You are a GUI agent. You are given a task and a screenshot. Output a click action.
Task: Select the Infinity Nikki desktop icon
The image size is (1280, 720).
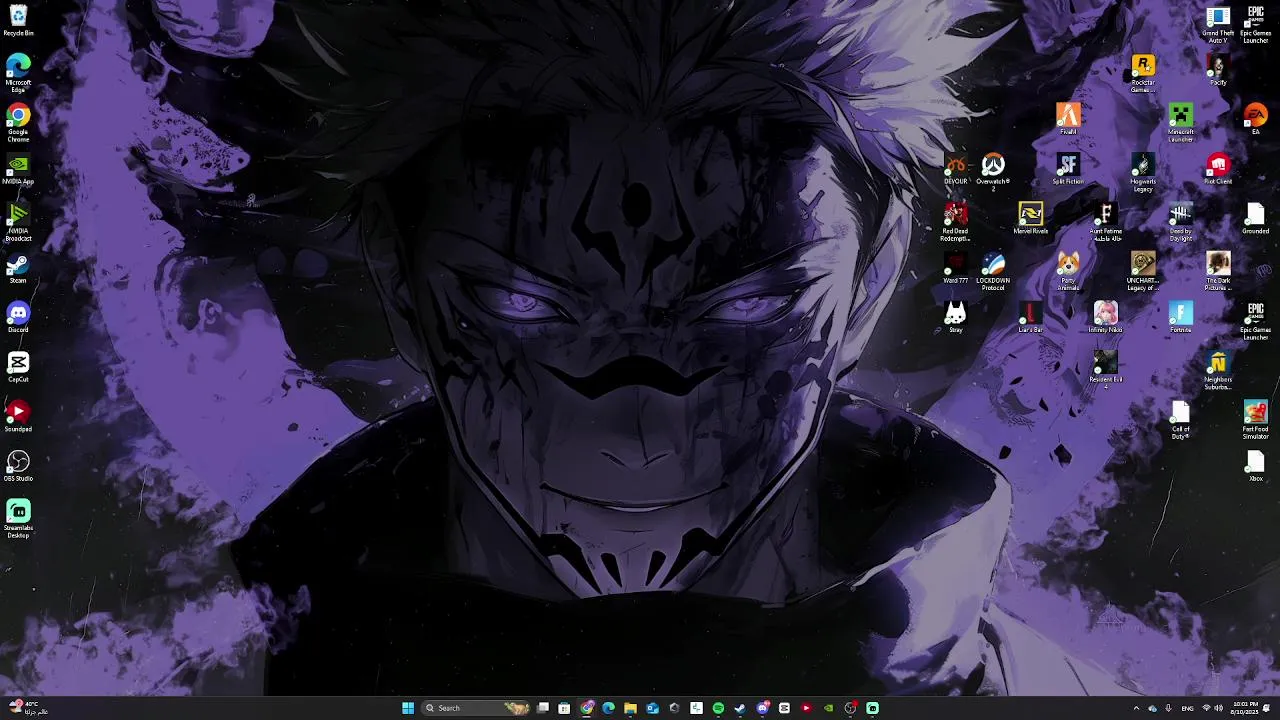(x=1106, y=318)
